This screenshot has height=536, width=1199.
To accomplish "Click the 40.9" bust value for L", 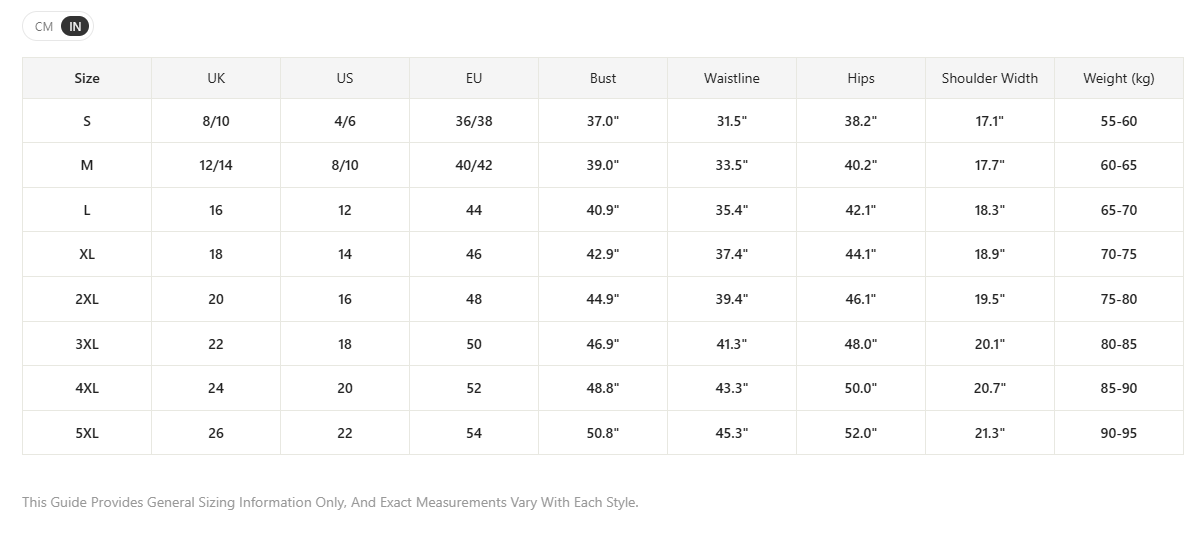I will (603, 210).
